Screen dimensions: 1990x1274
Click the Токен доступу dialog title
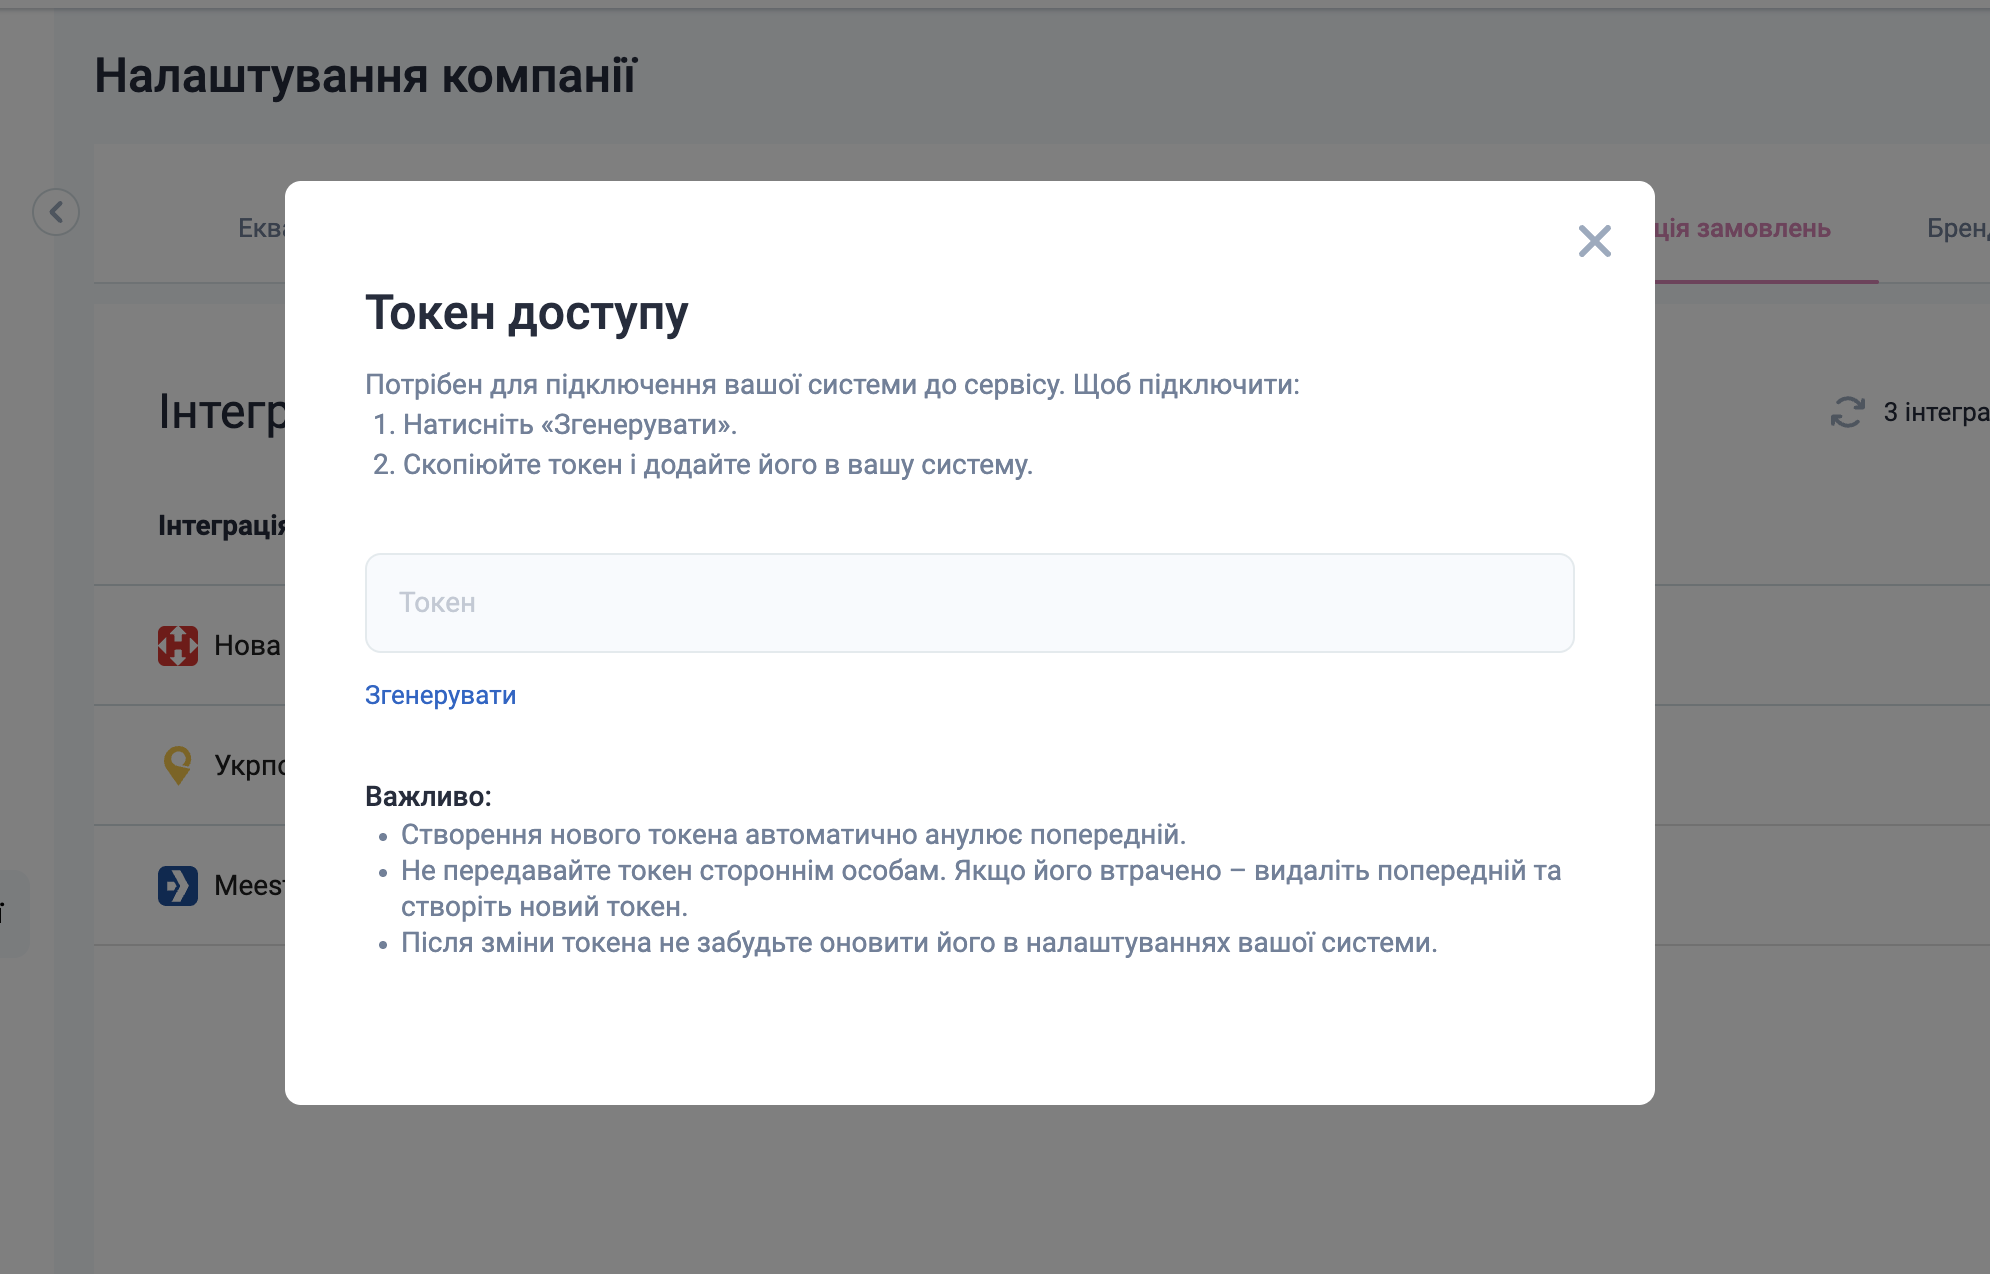point(526,313)
